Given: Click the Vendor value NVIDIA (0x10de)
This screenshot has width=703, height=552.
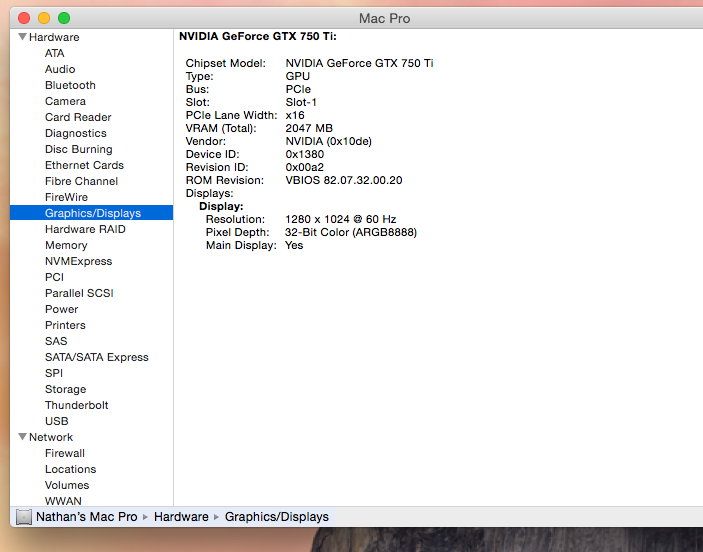Looking at the screenshot, I should click(329, 141).
